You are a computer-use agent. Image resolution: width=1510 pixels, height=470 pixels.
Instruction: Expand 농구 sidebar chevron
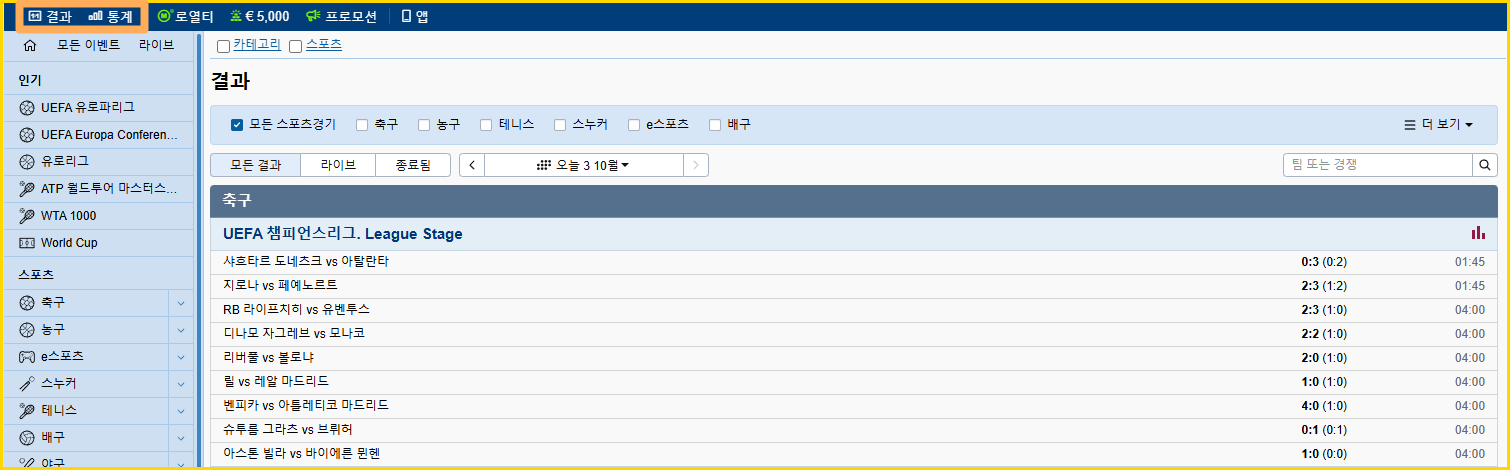coord(181,329)
